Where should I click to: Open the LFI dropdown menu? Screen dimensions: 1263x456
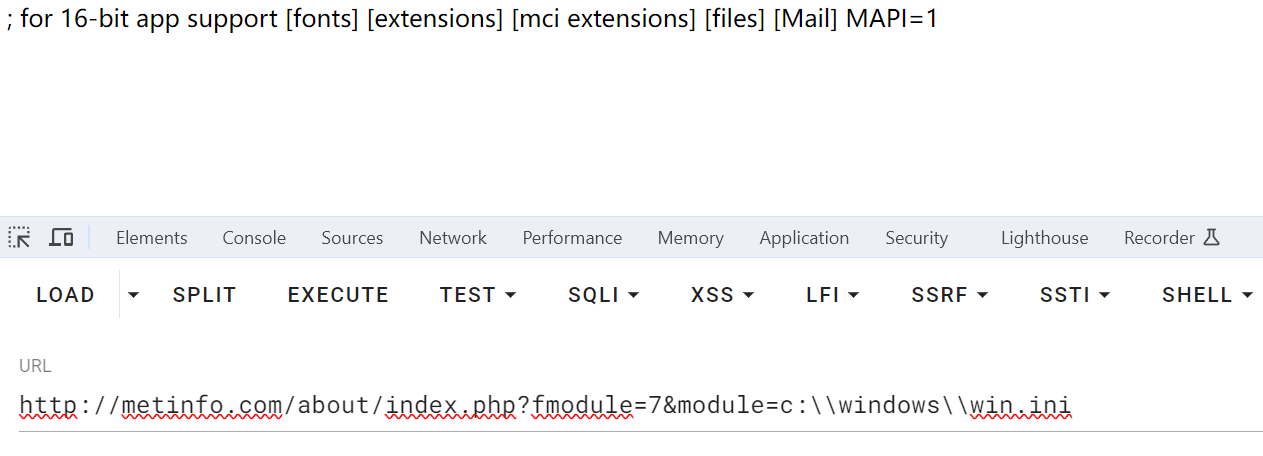pyautogui.click(x=833, y=295)
